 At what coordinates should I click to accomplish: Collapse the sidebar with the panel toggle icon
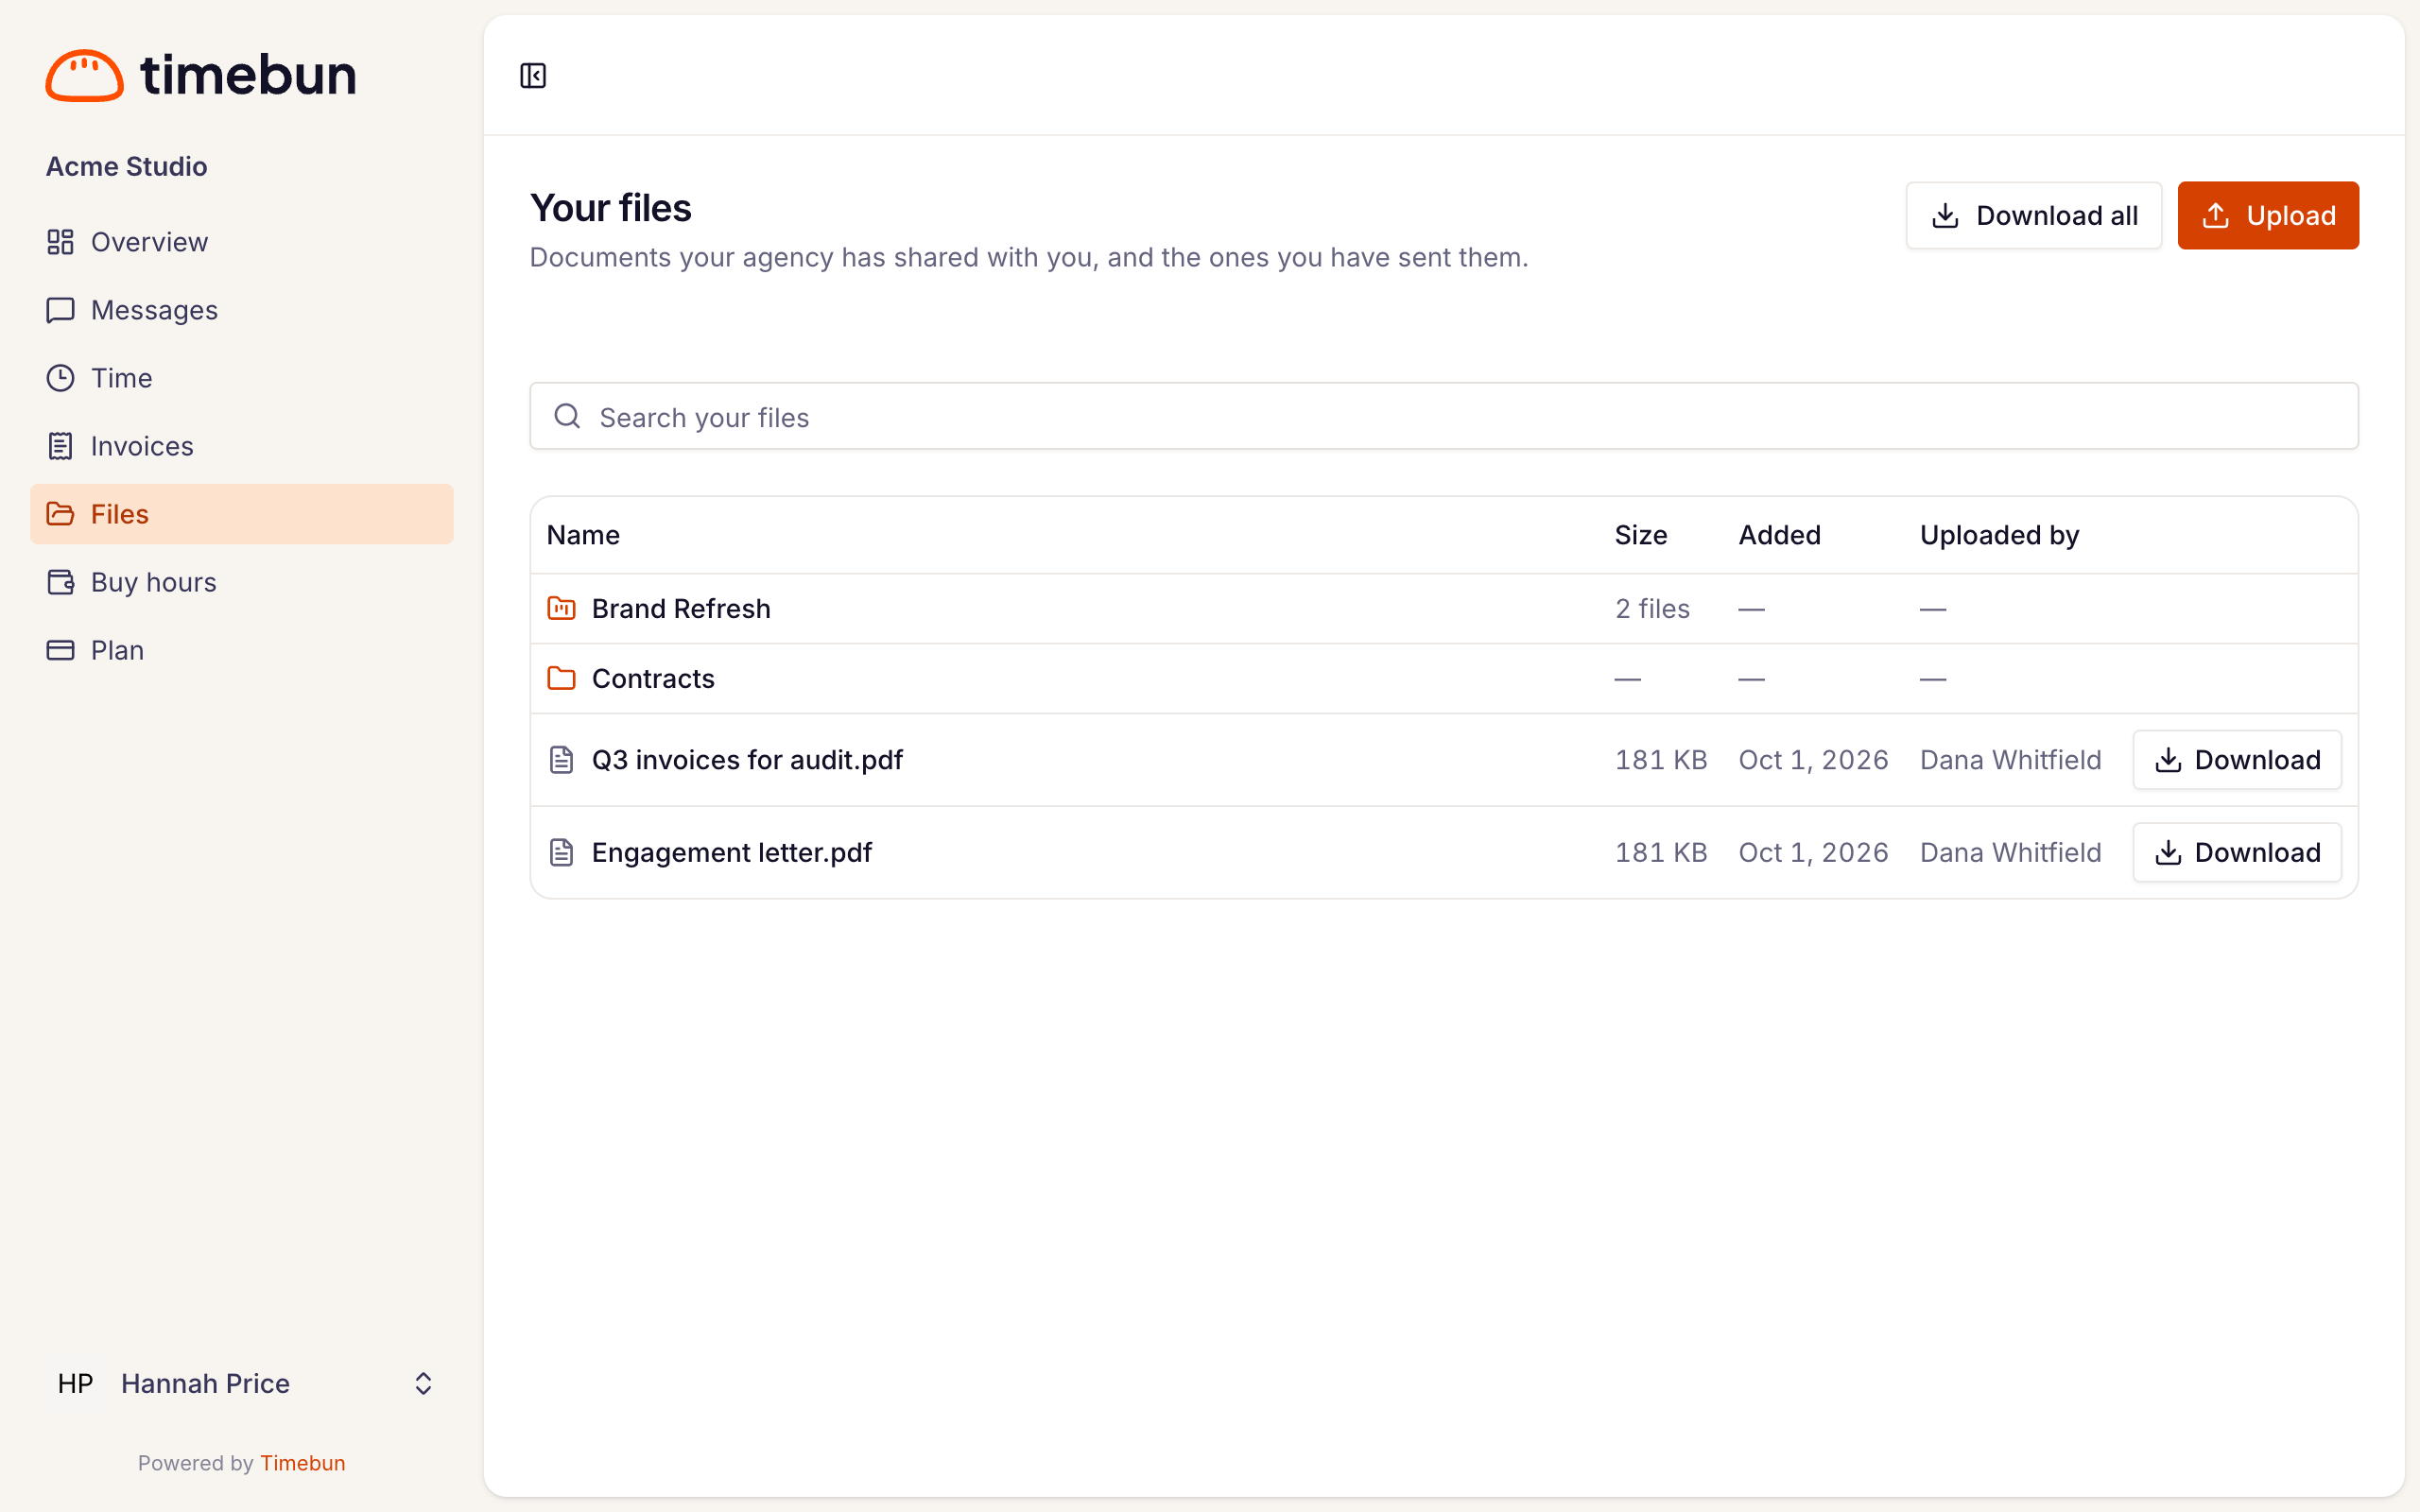533,76
